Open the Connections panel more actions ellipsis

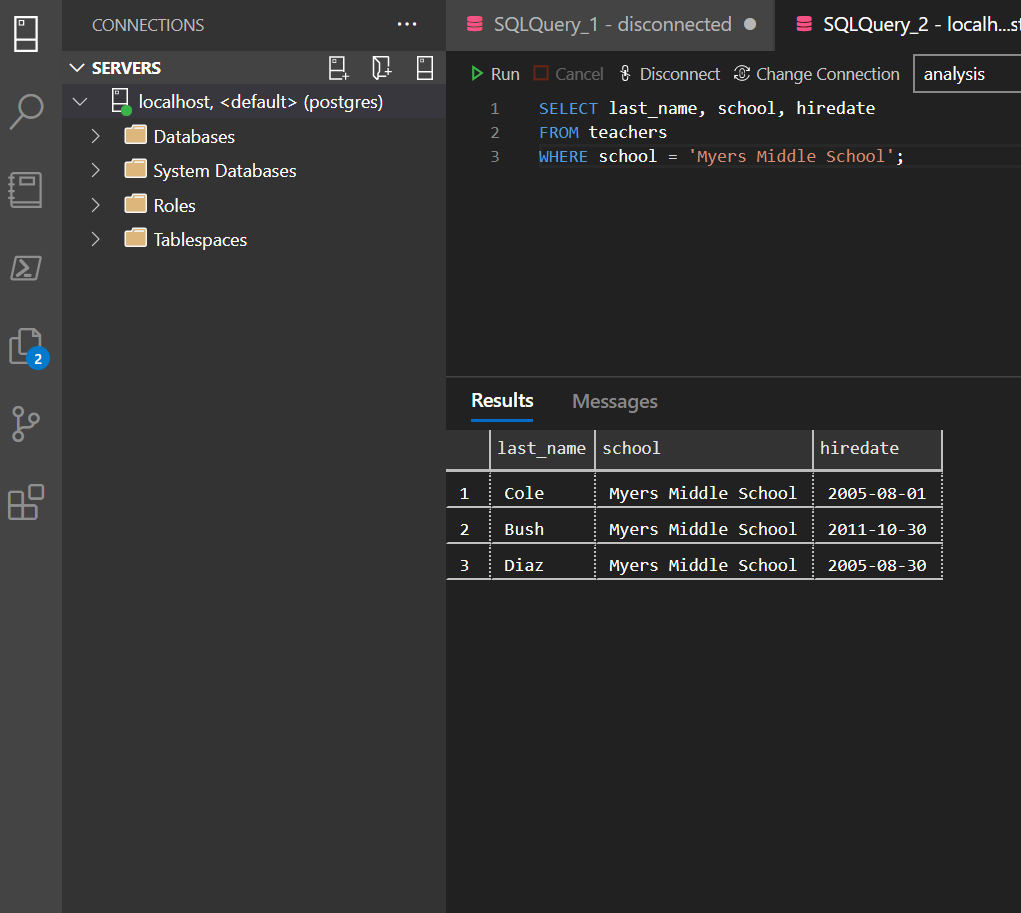tap(407, 25)
